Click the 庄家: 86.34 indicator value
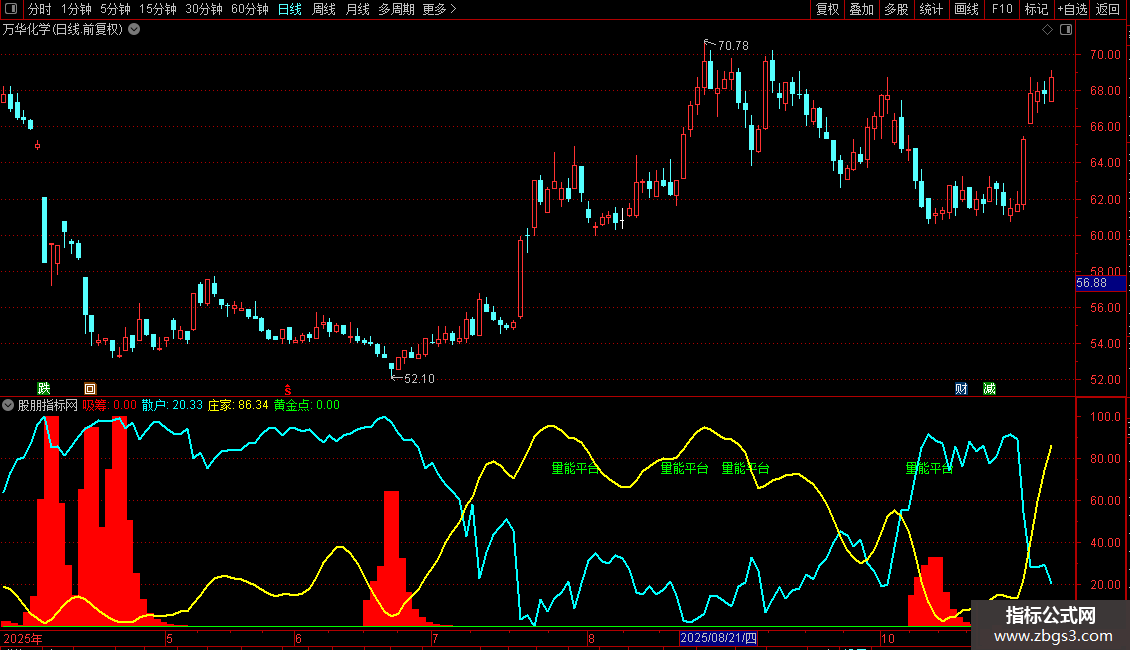This screenshot has height=650, width=1130. point(238,405)
